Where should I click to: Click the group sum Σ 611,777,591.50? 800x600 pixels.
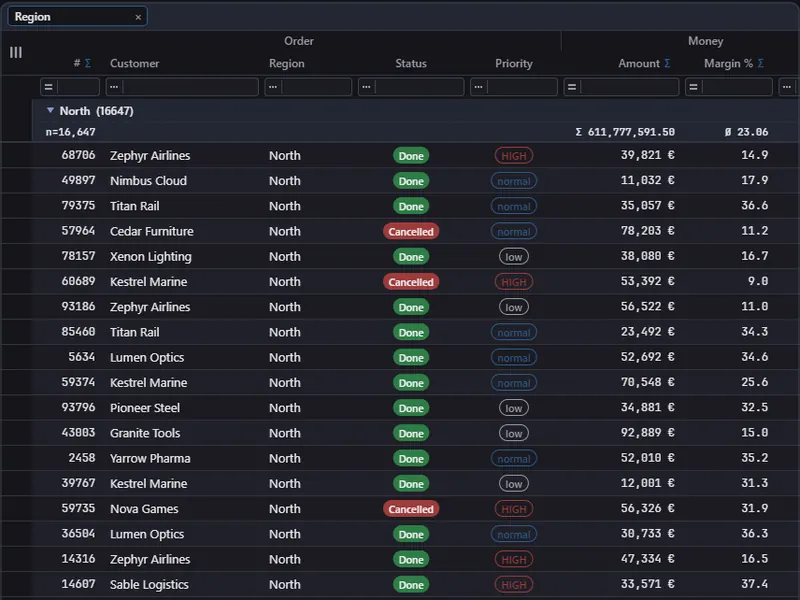(x=625, y=132)
